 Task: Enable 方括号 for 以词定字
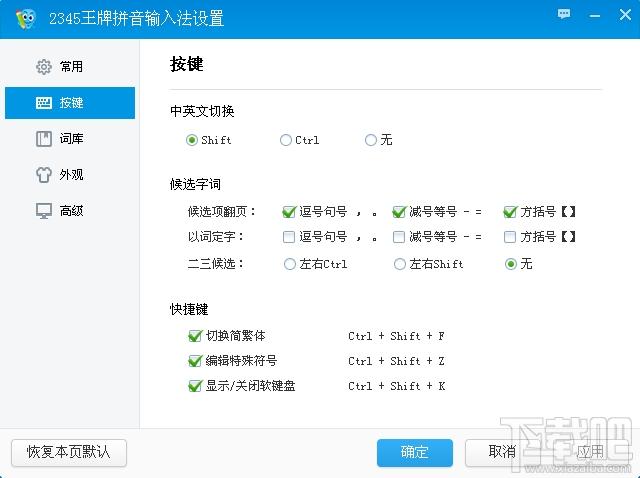[x=510, y=237]
